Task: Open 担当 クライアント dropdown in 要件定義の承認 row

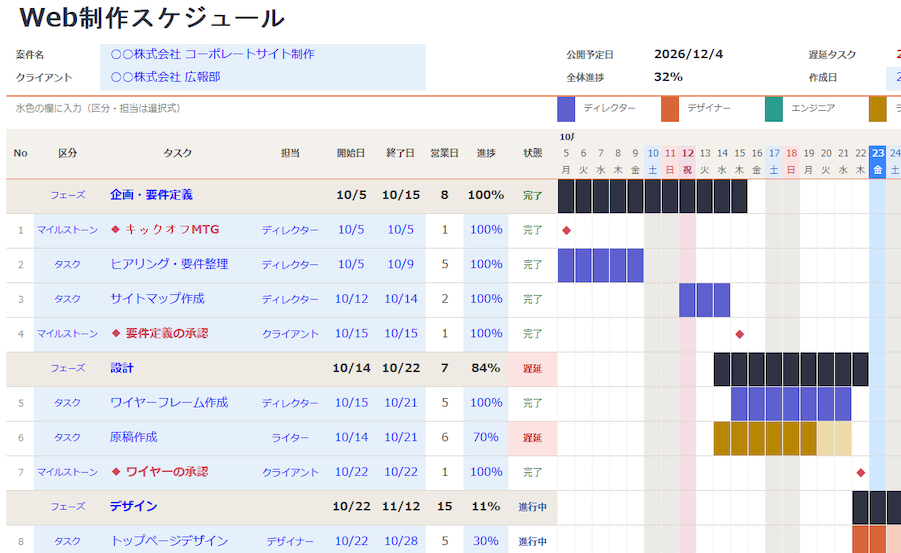Action: (x=290, y=334)
